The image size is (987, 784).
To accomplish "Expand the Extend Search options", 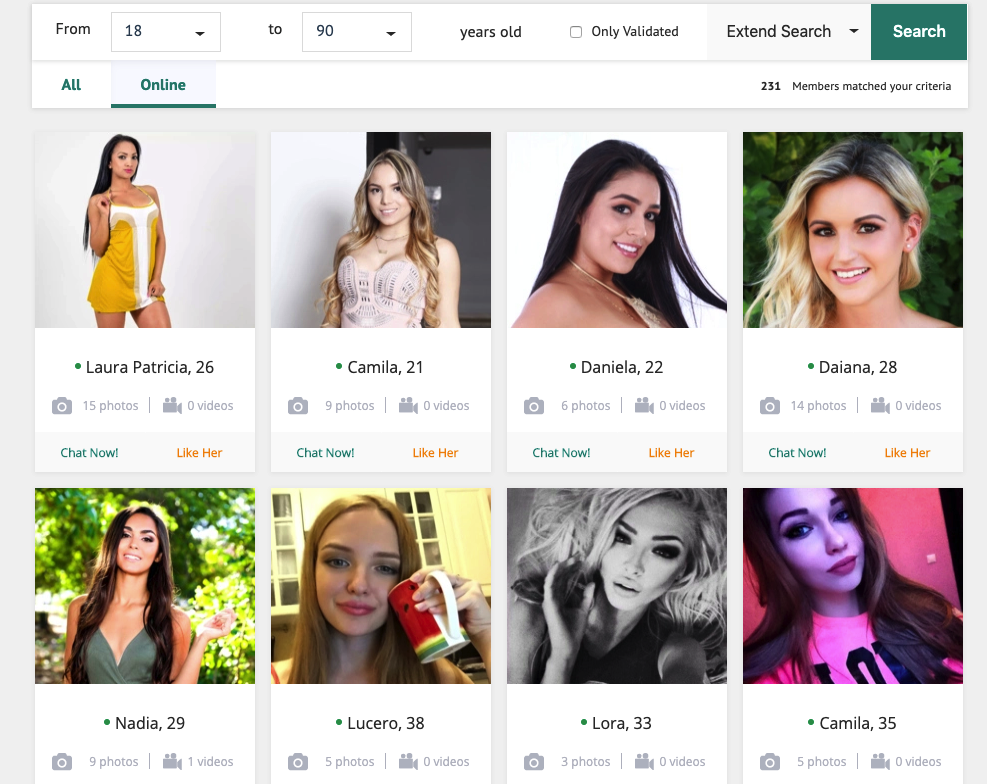I will pos(789,31).
